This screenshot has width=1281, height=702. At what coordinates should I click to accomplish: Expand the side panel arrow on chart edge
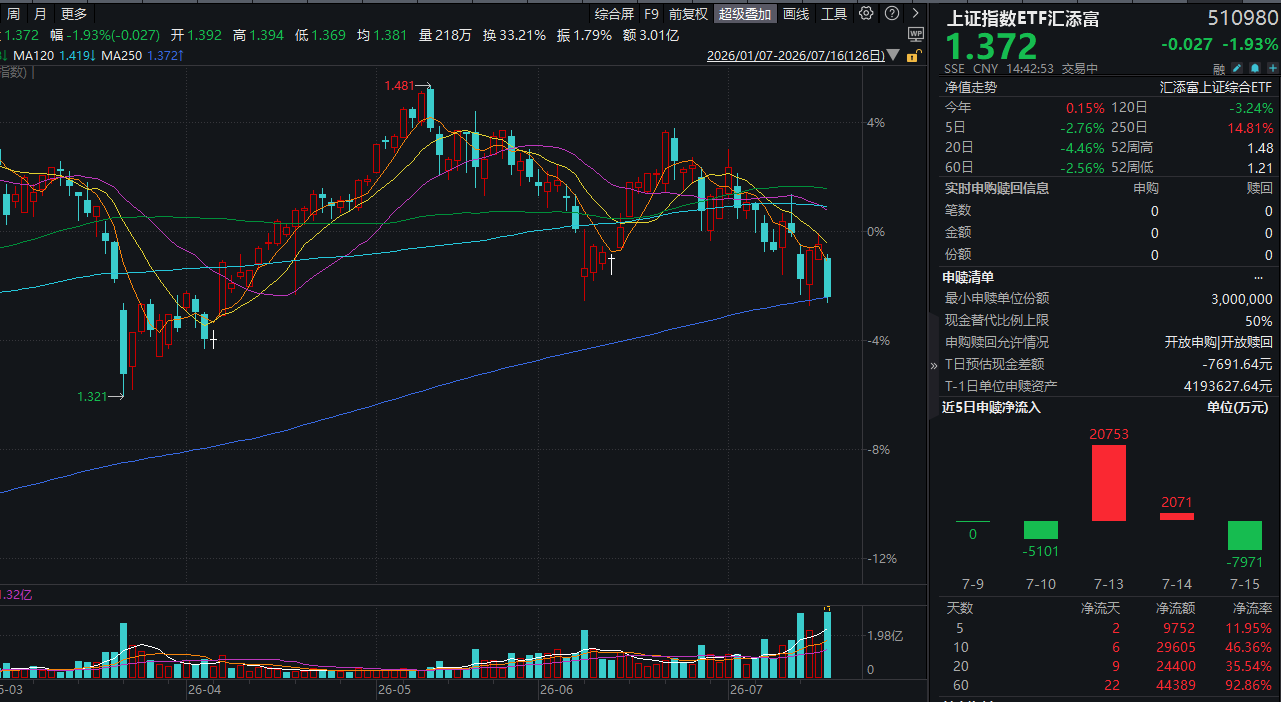point(934,365)
